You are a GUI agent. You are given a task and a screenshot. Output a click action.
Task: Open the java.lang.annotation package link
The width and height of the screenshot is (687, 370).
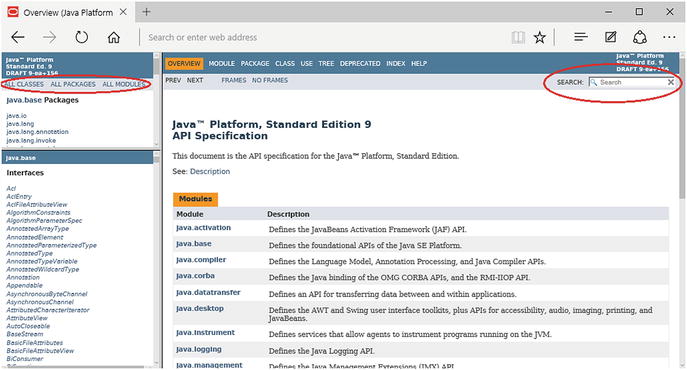point(37,132)
